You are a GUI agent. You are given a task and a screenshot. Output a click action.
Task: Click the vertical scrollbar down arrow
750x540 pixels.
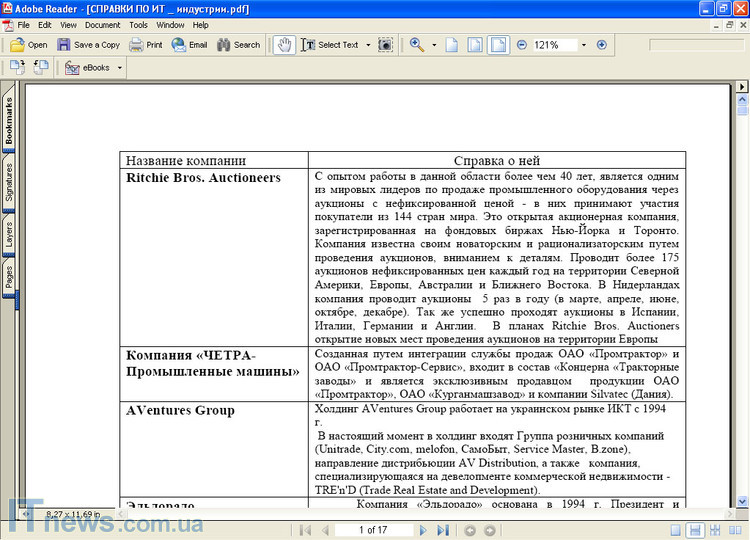click(x=742, y=502)
